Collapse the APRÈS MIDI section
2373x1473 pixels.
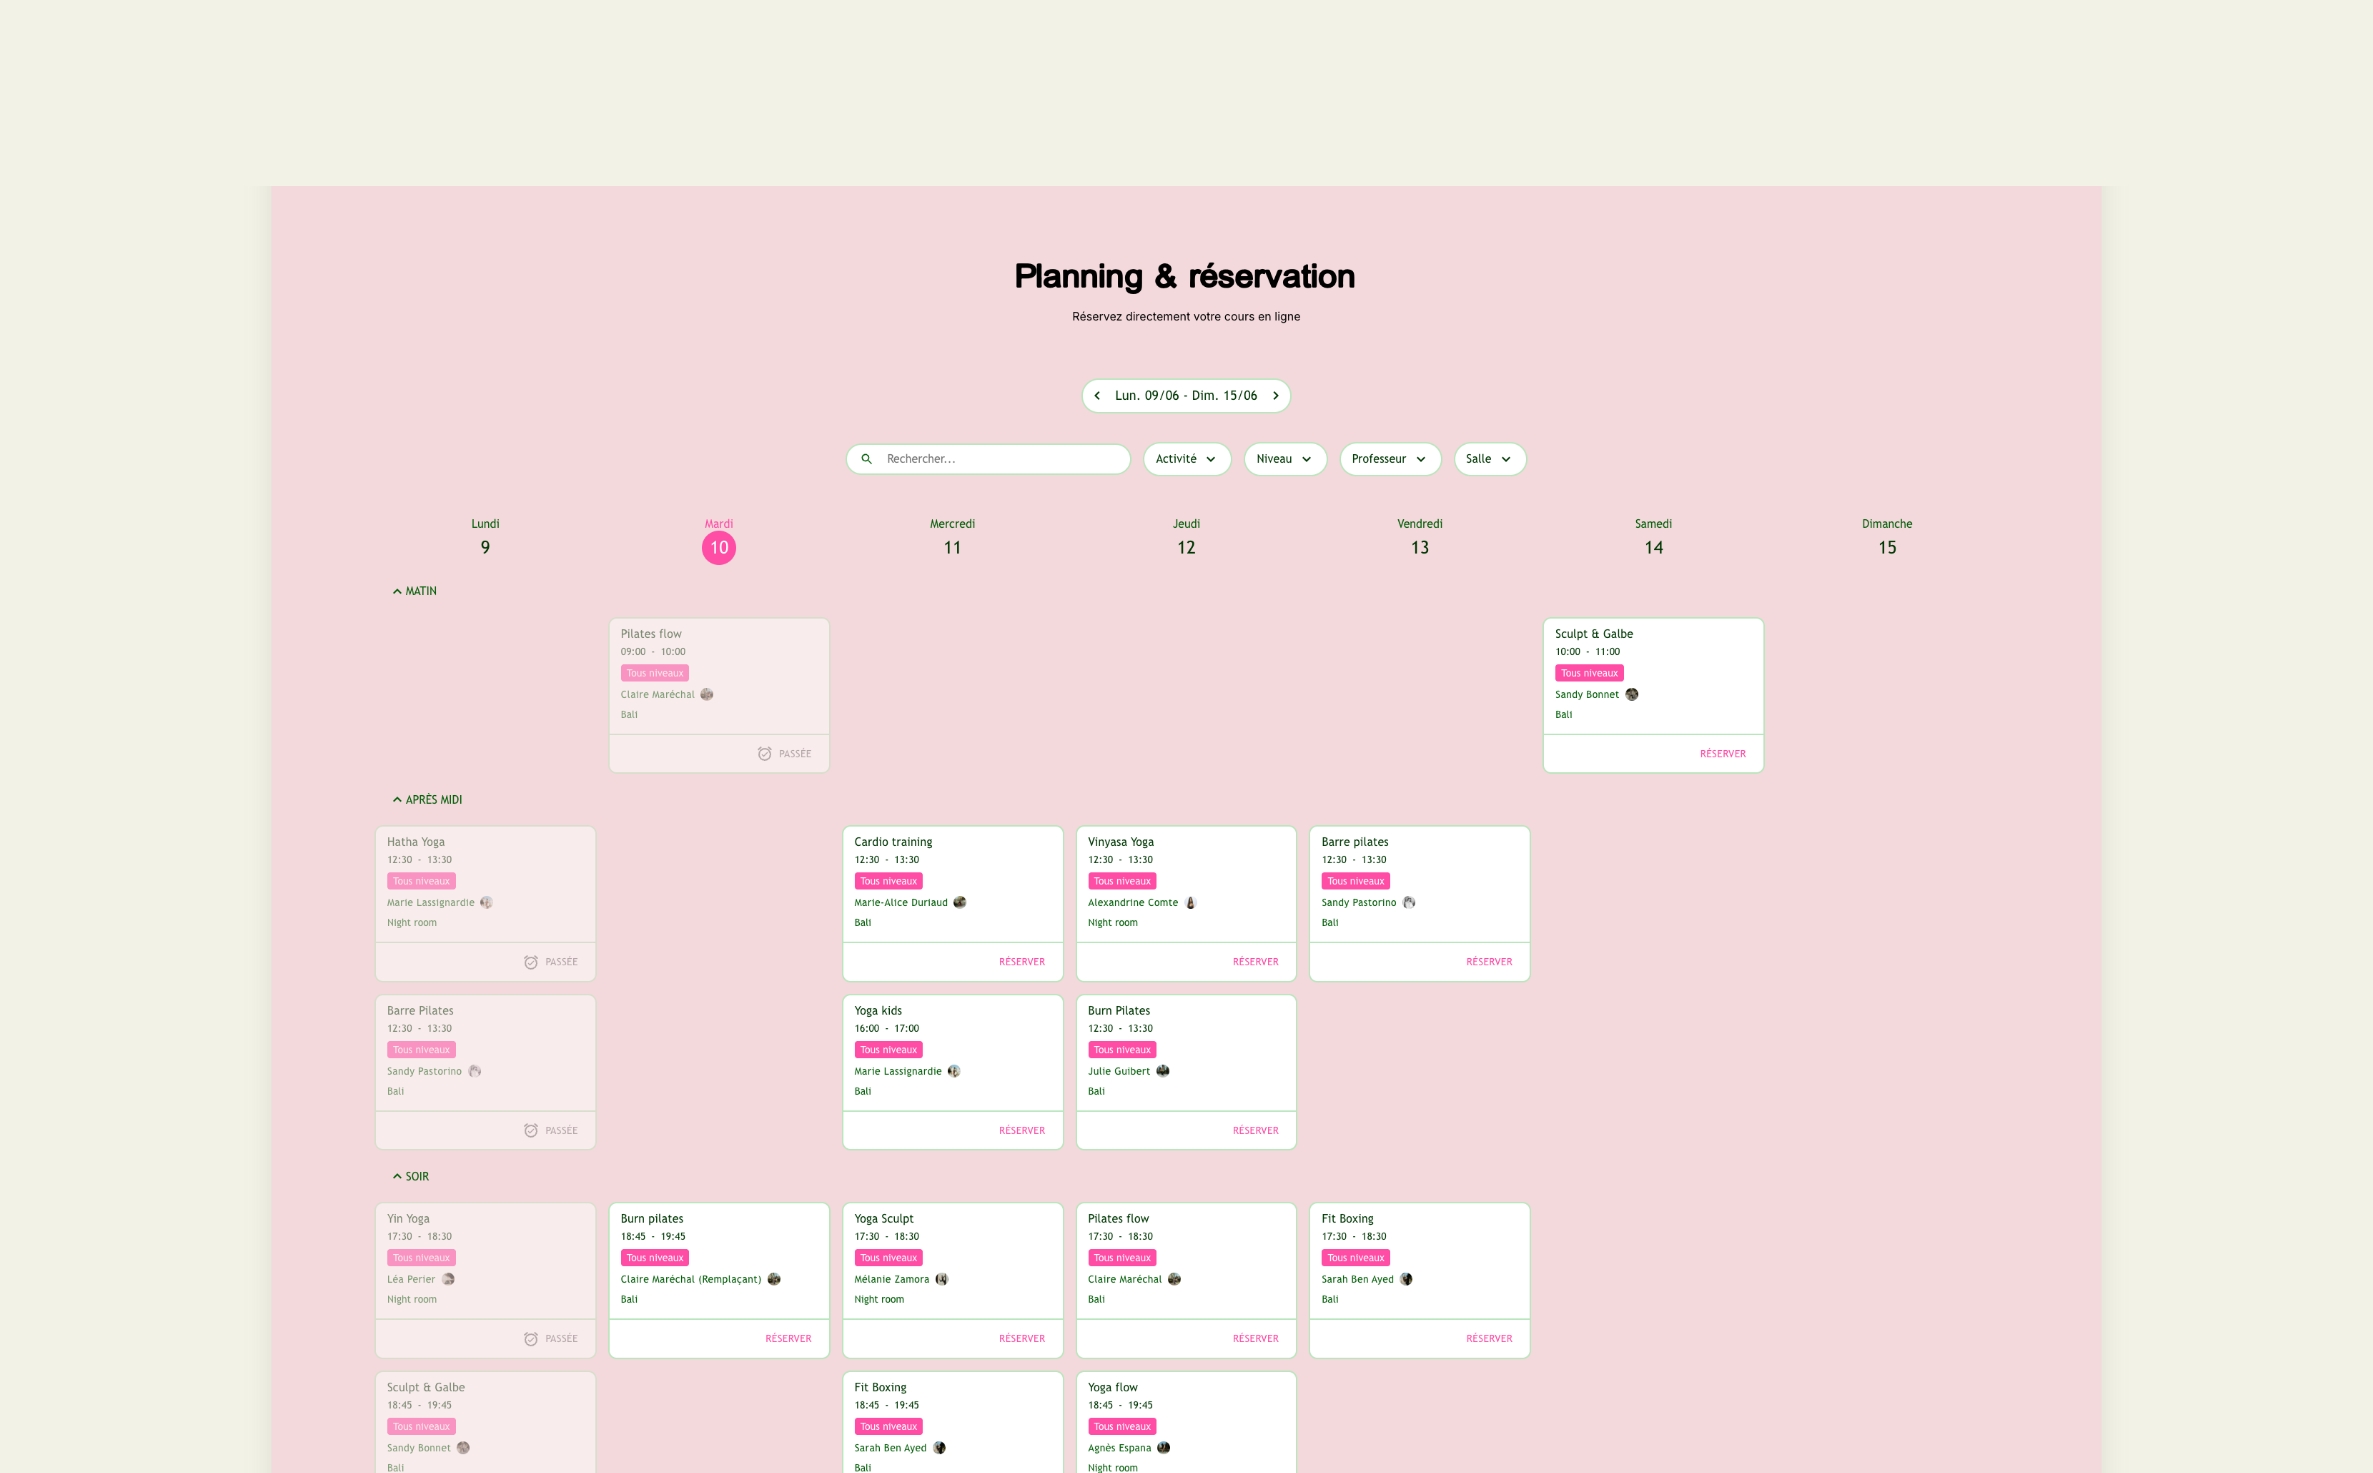click(x=427, y=800)
